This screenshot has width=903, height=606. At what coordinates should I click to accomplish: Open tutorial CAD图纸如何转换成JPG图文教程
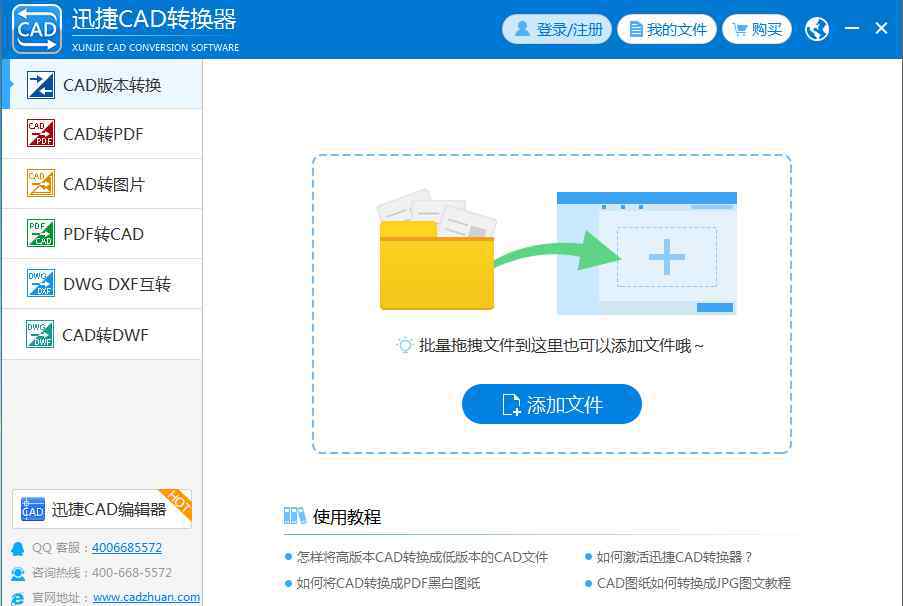pyautogui.click(x=693, y=583)
